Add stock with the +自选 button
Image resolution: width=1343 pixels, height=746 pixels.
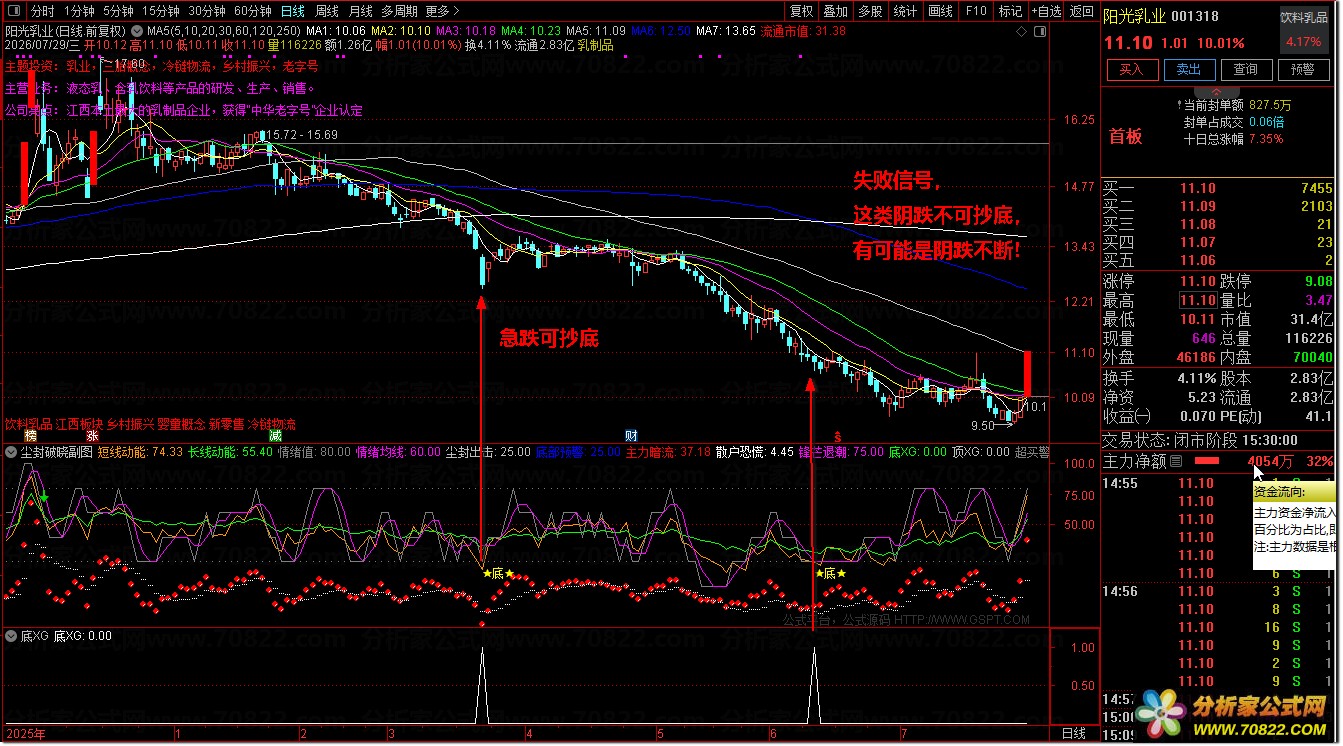(x=1046, y=12)
